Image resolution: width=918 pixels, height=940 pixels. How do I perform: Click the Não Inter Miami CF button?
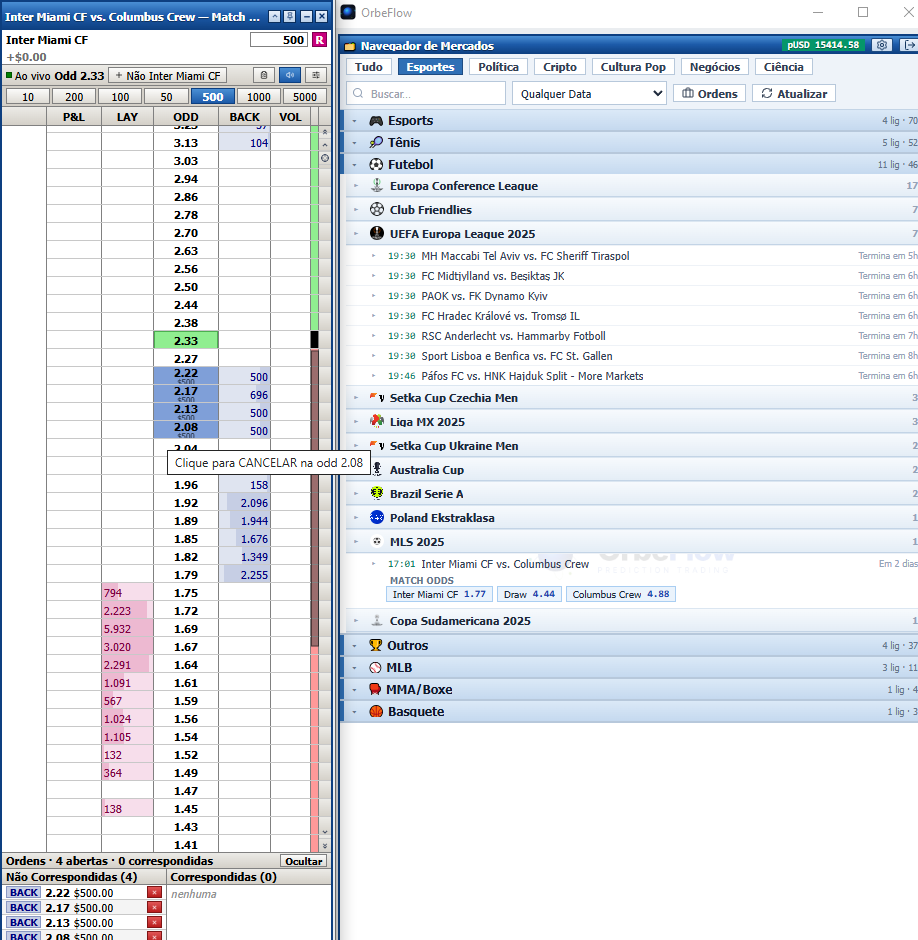[x=167, y=76]
